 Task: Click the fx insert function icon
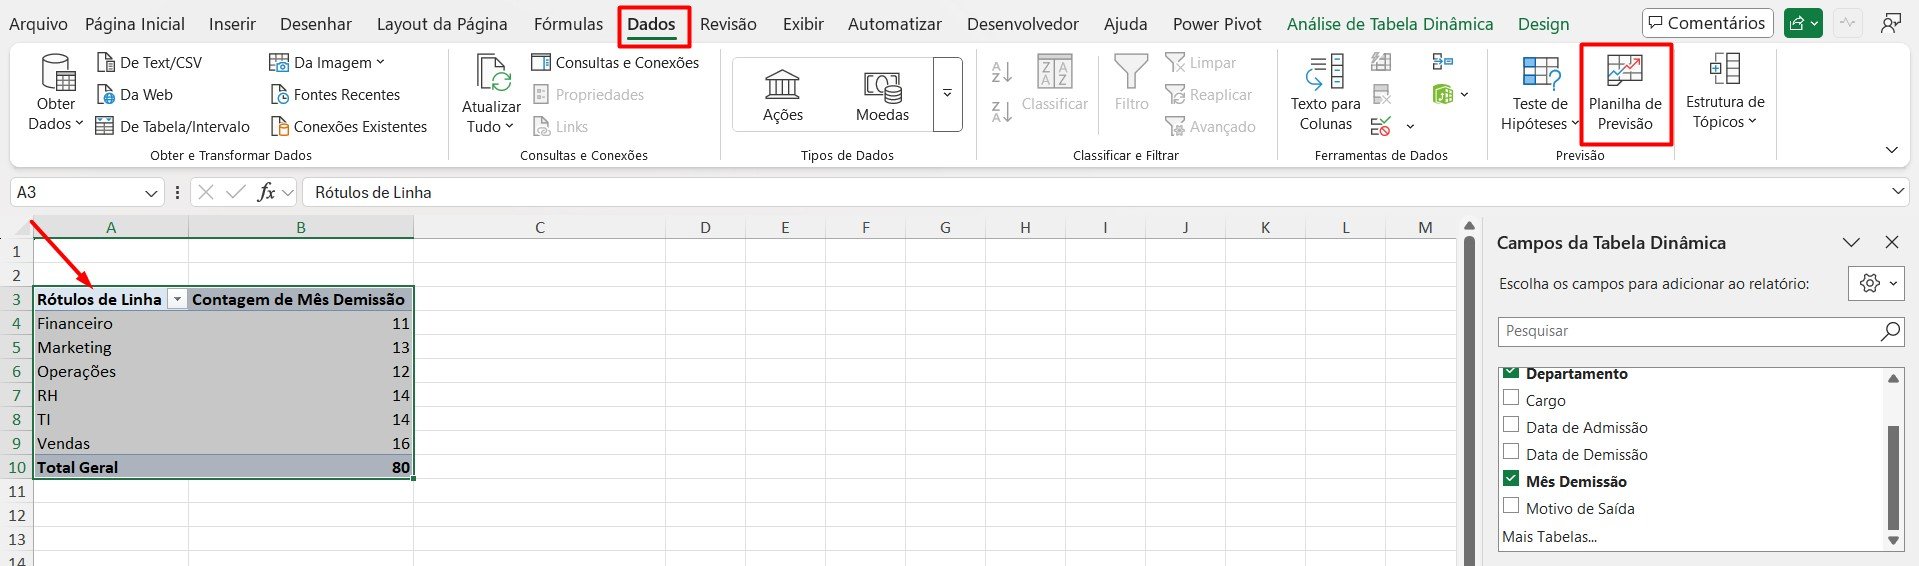(266, 192)
